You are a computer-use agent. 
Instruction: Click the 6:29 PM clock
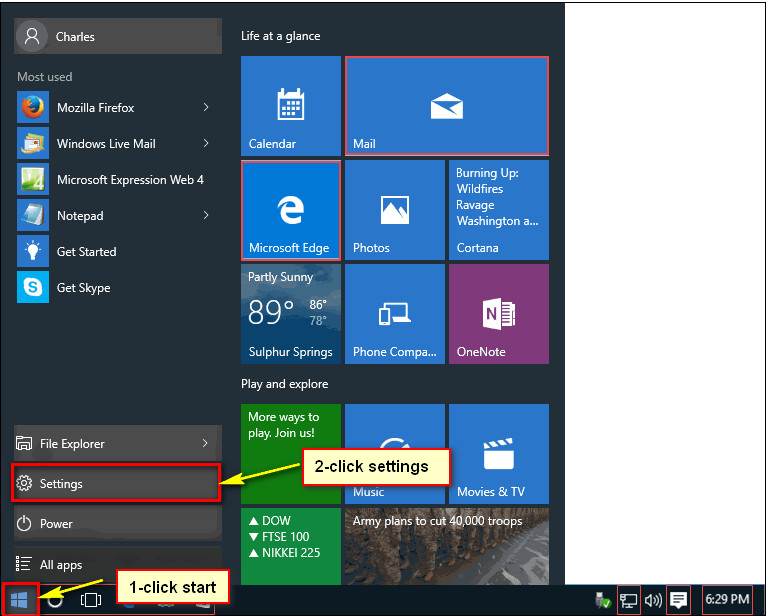pyautogui.click(x=727, y=599)
